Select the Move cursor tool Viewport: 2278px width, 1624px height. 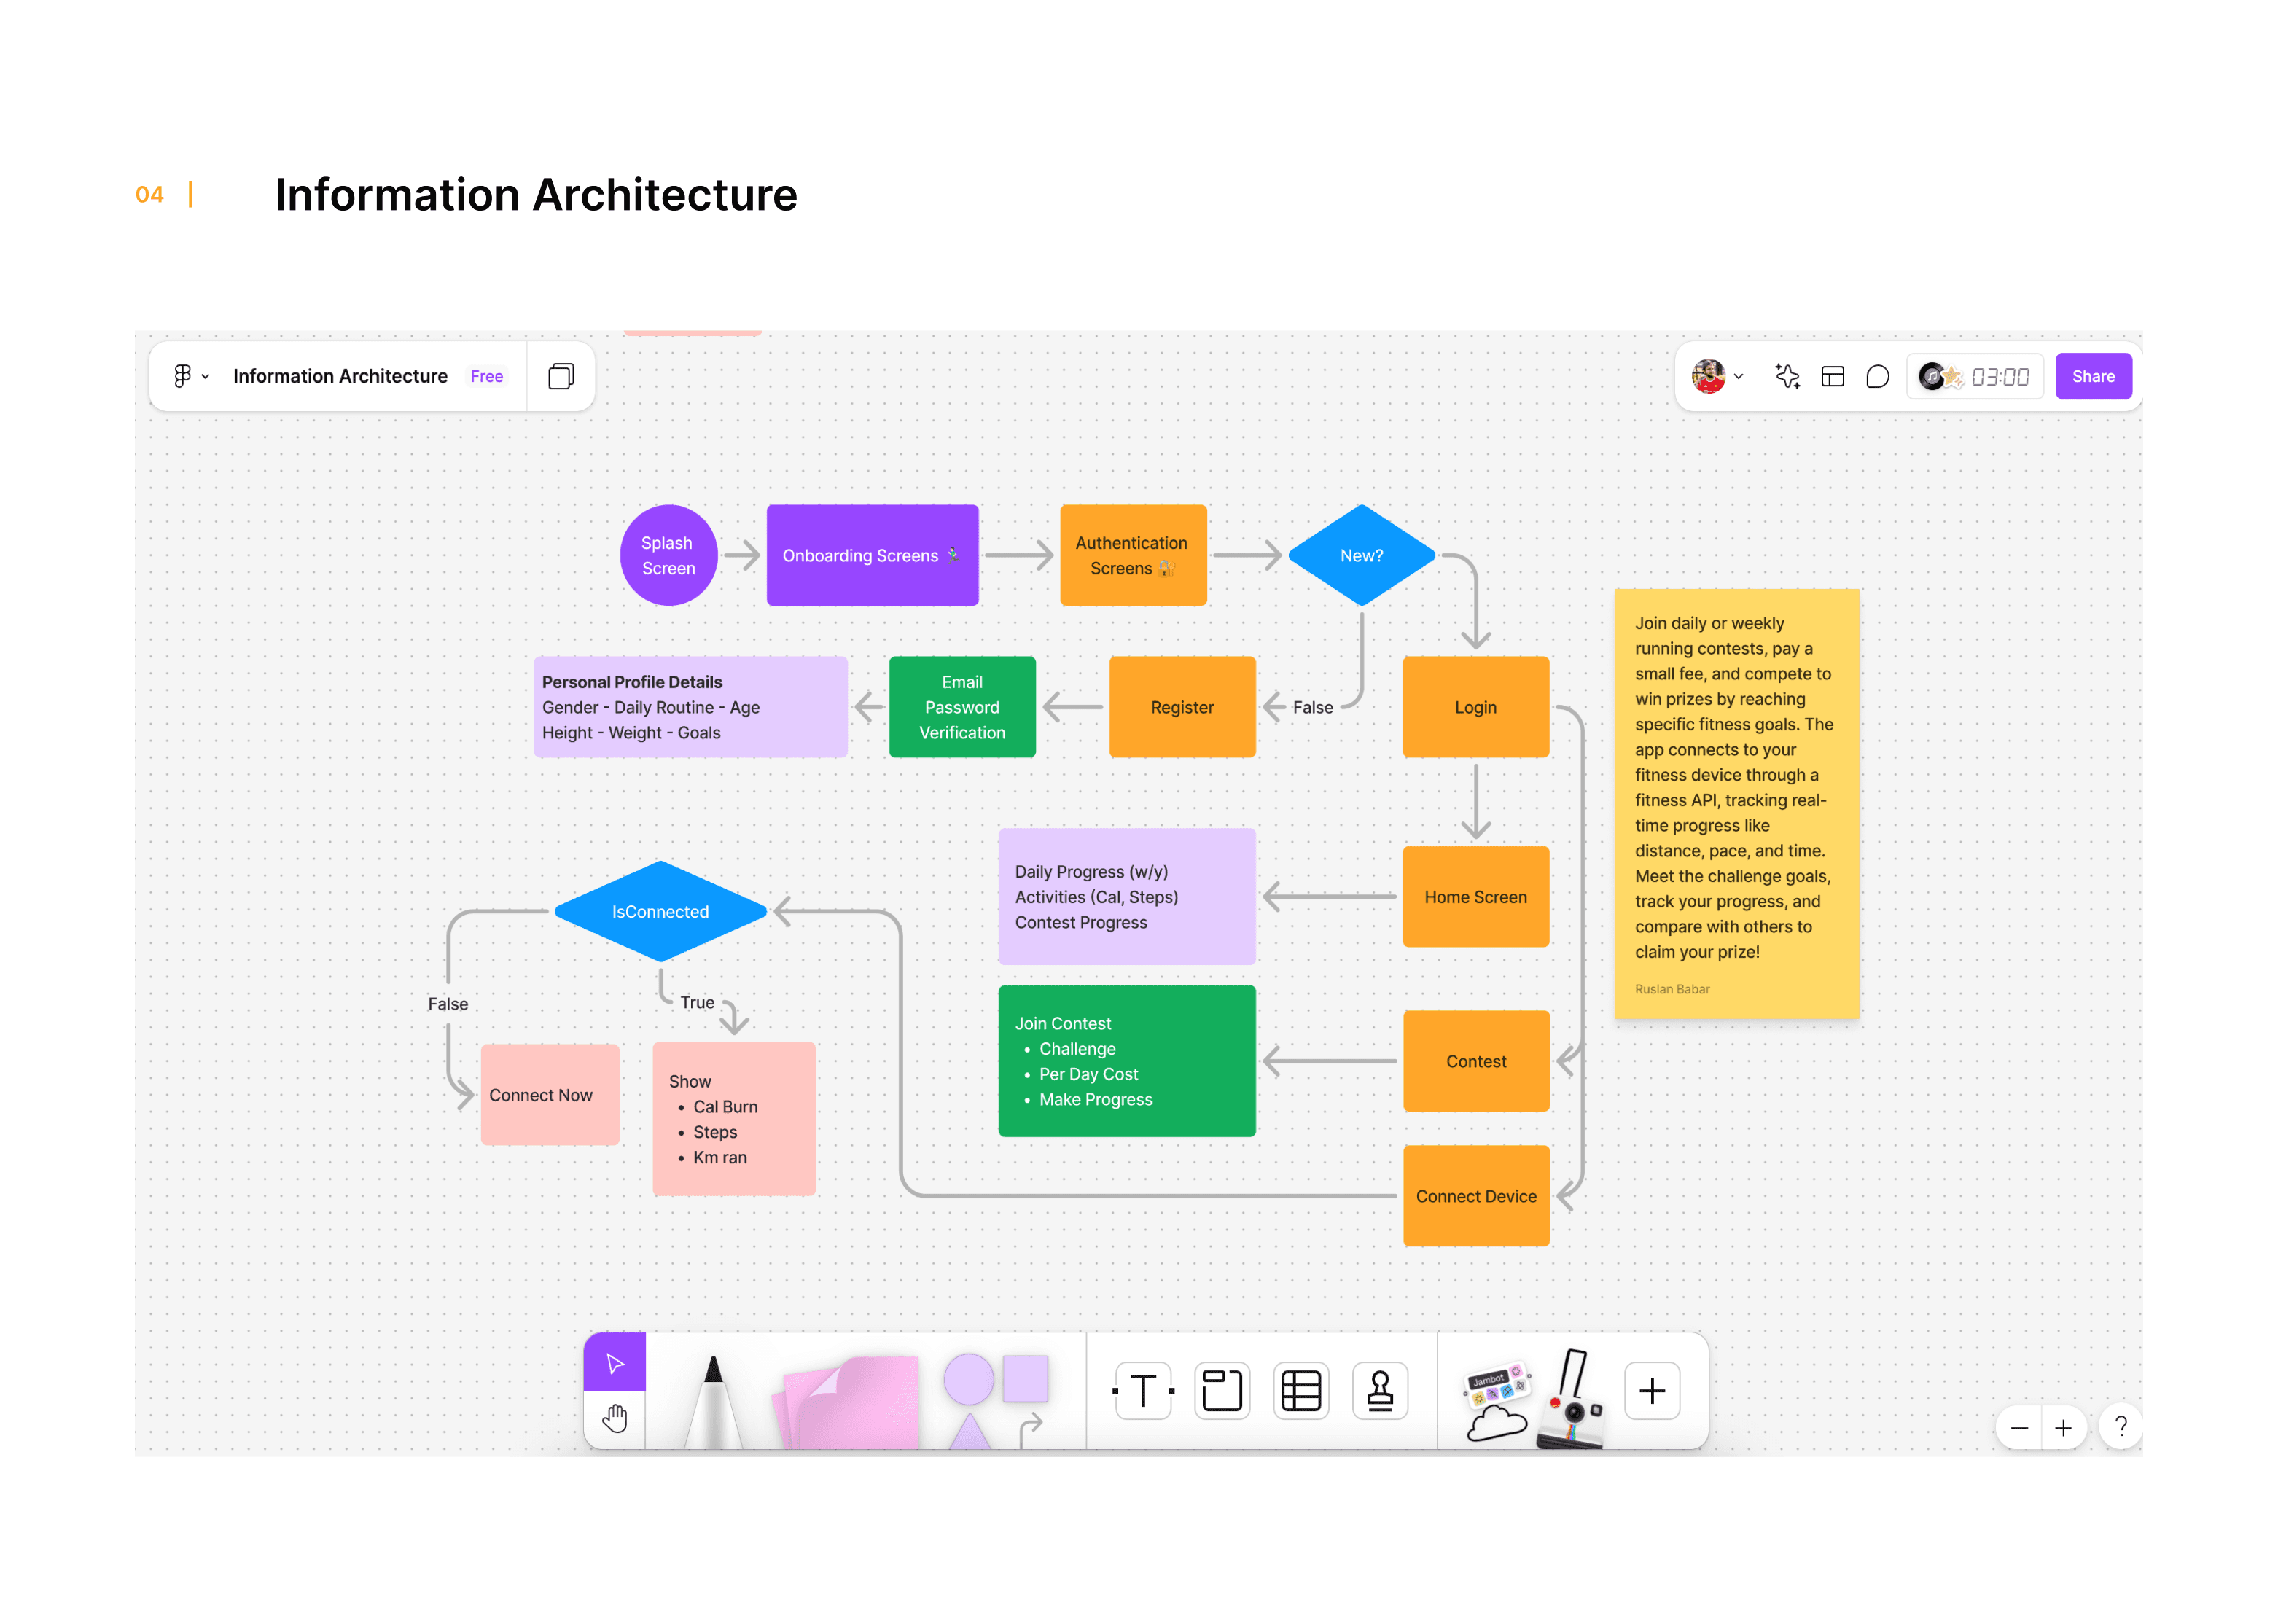[614, 1362]
